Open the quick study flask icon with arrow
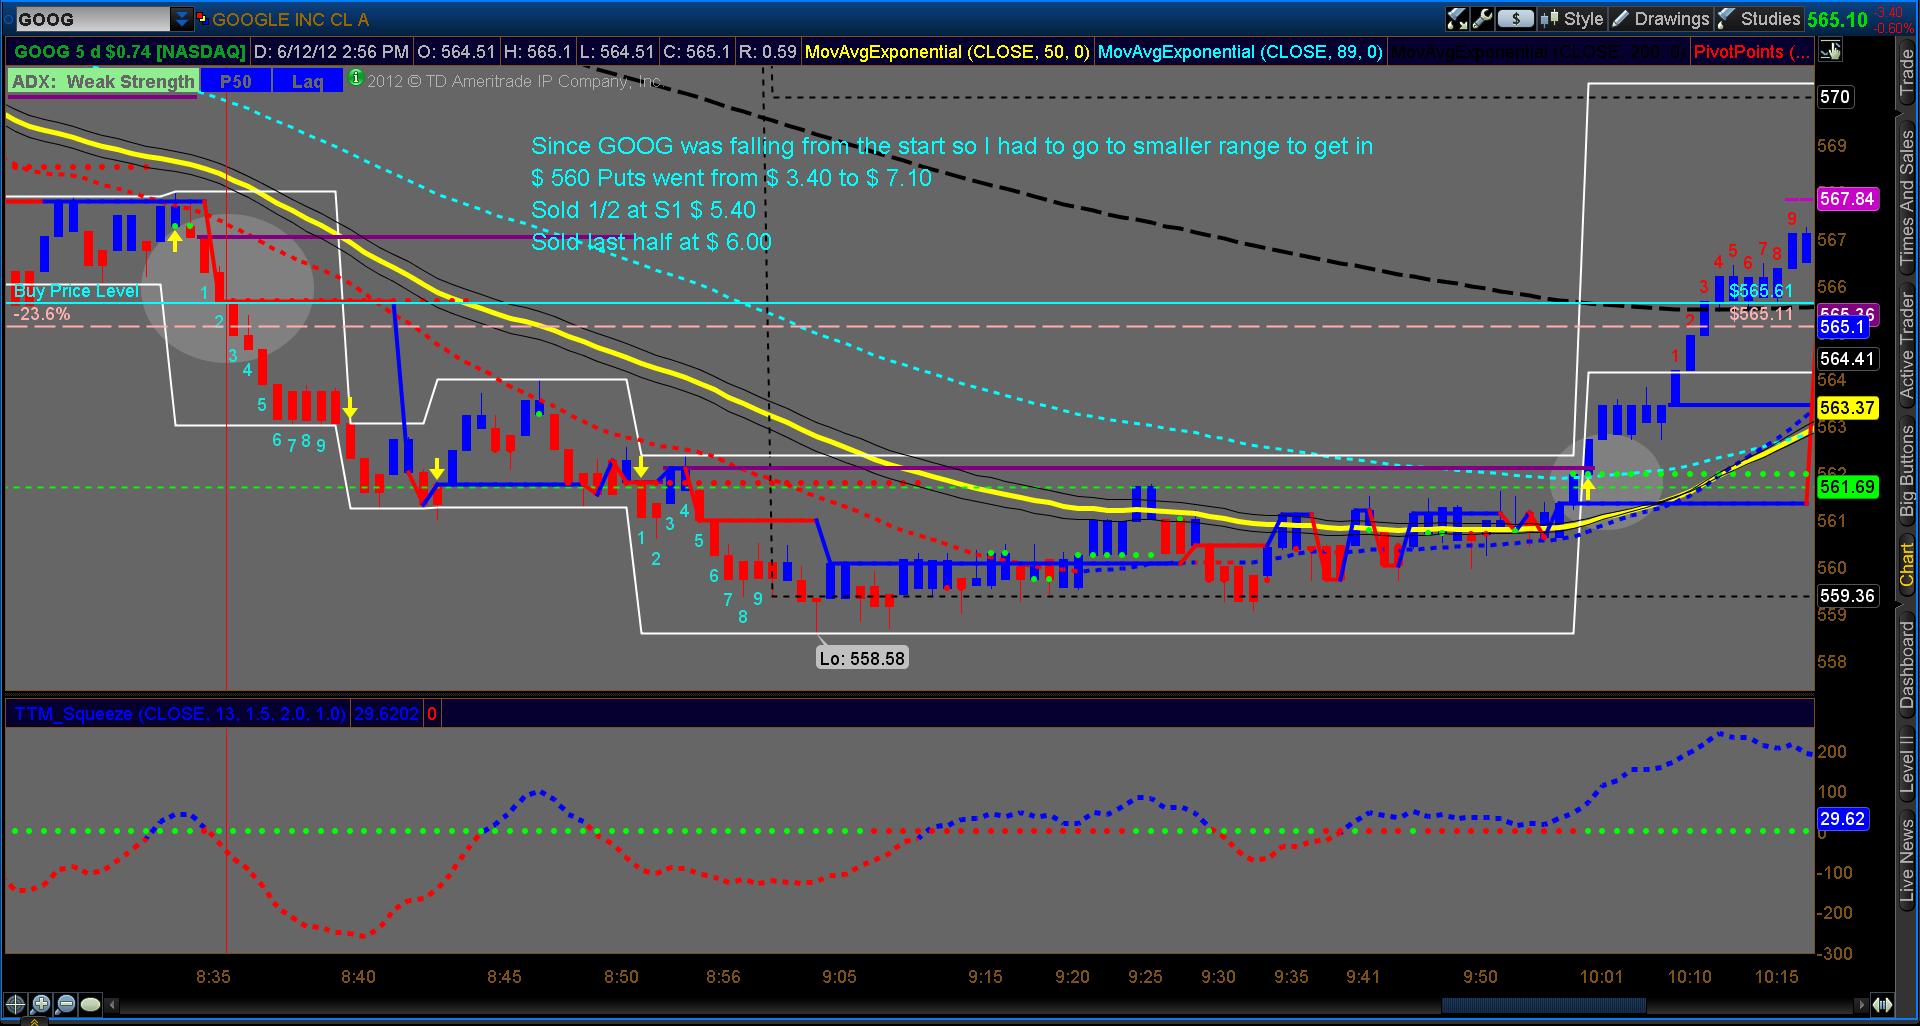 coord(1456,19)
